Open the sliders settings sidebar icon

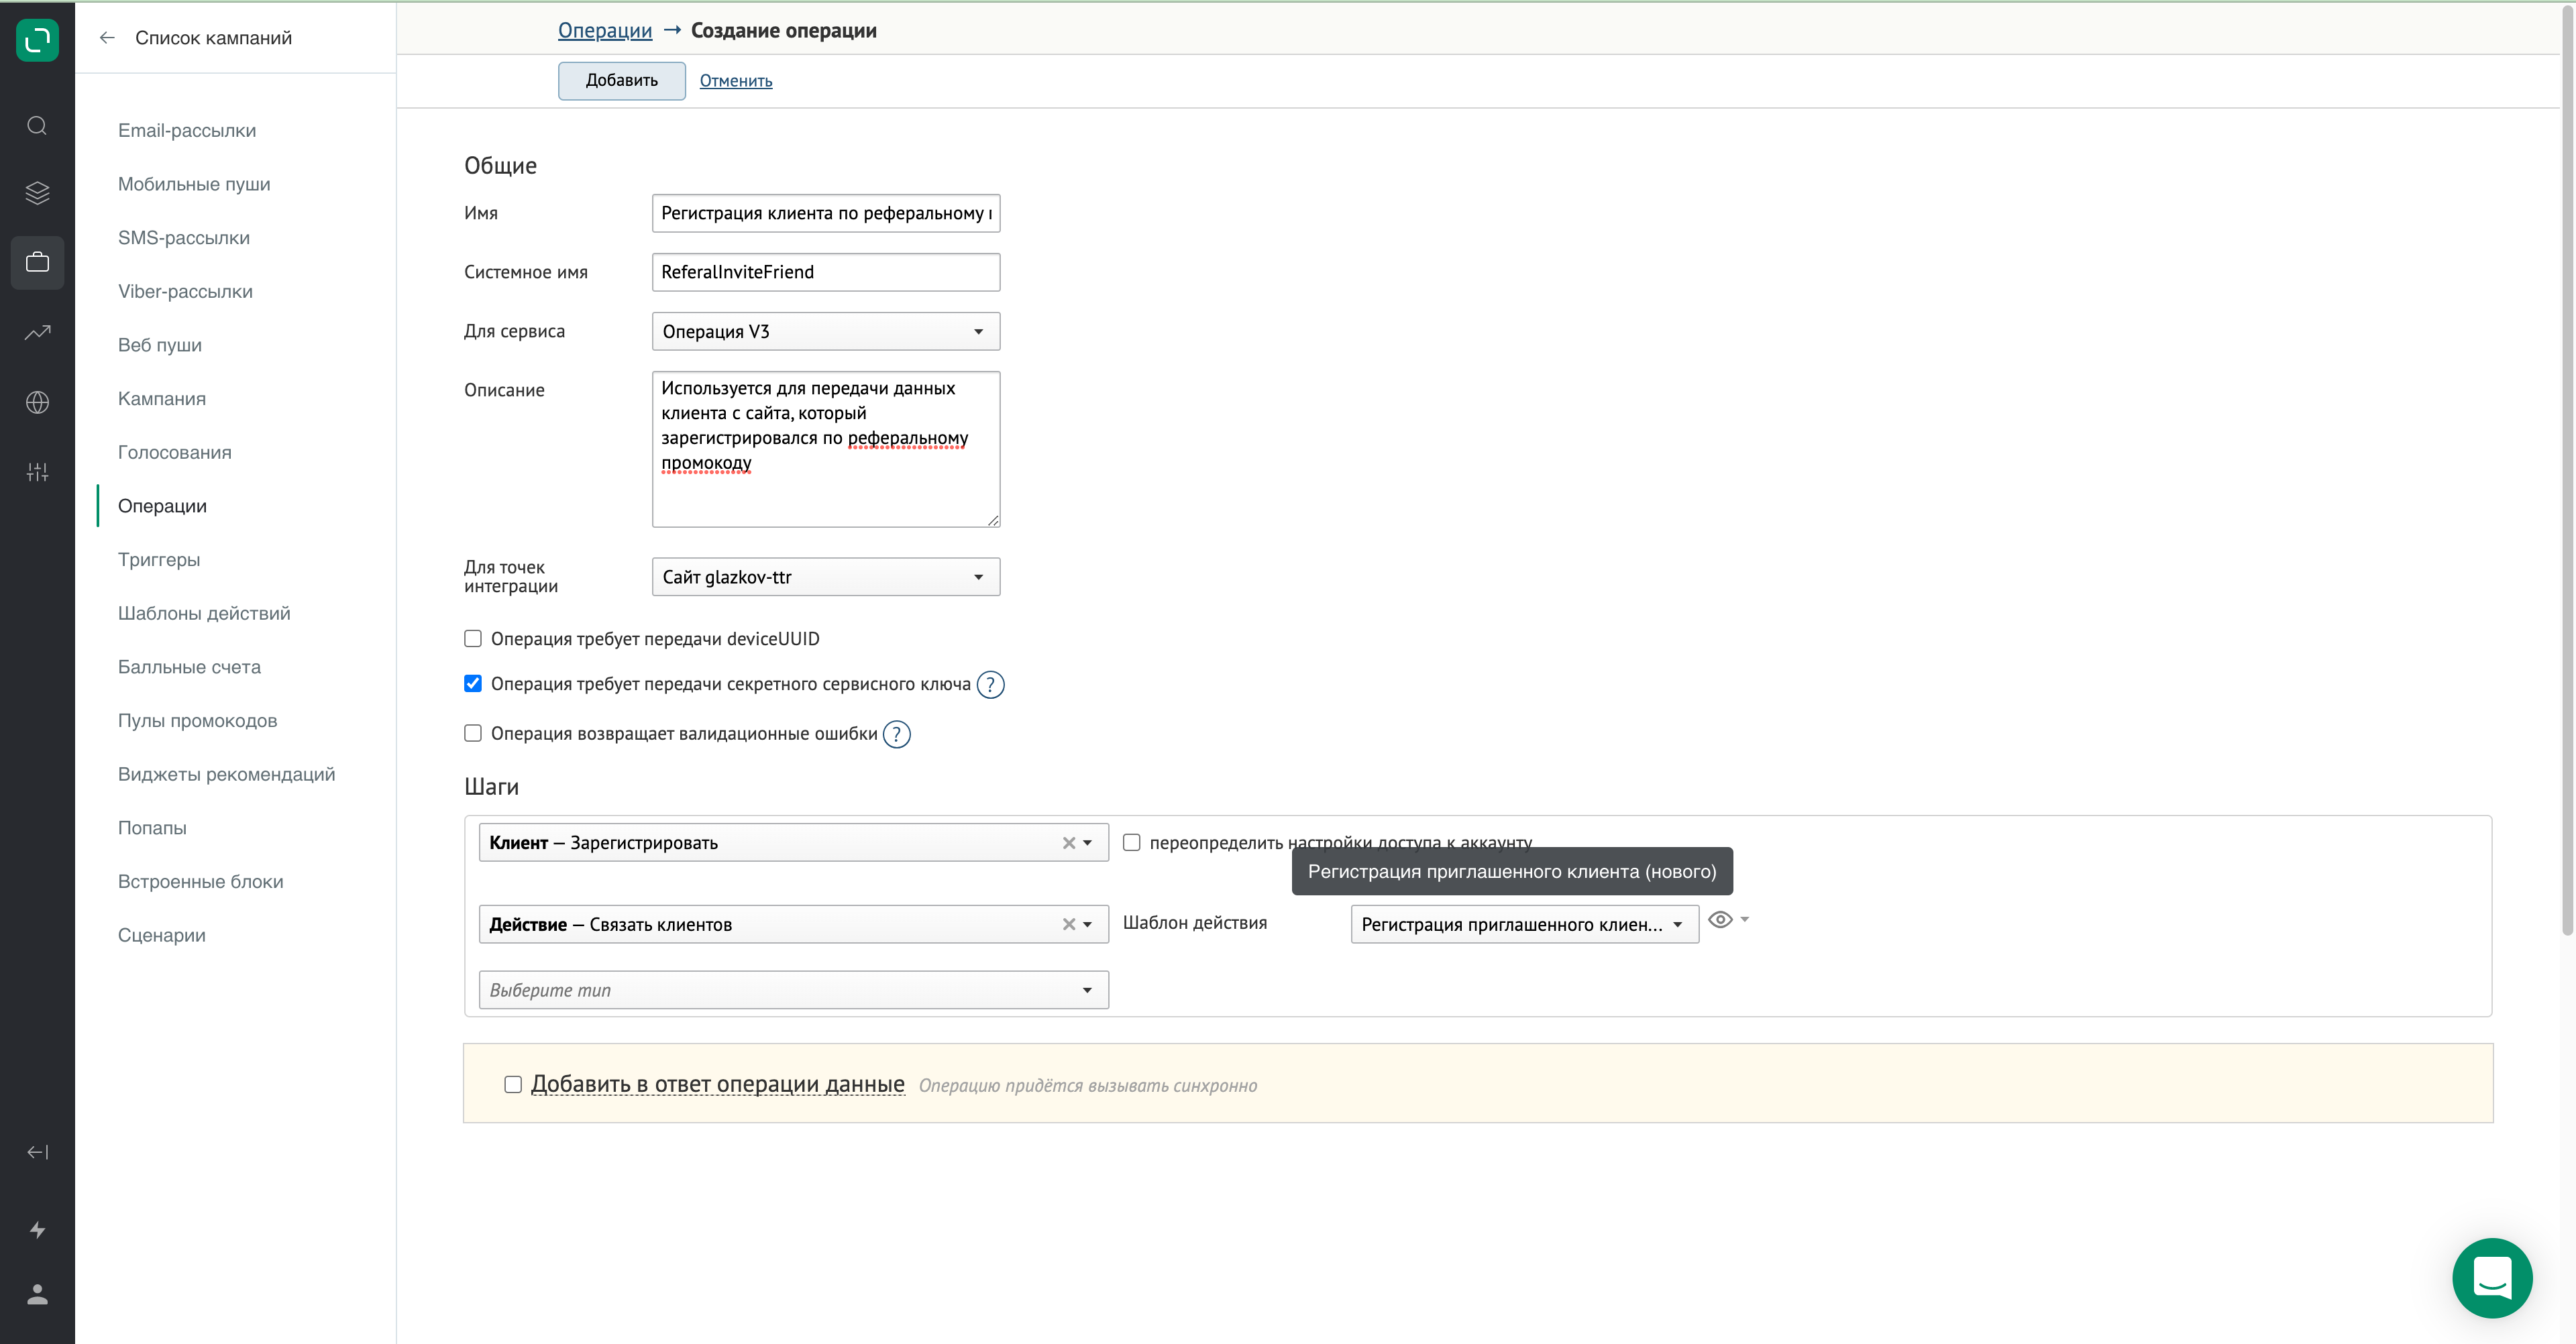37,472
